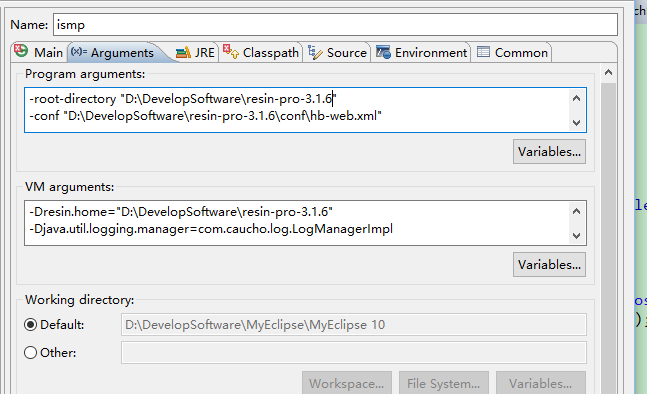Click the Main tab icon
Screen dimensions: 647x394
click(x=21, y=51)
